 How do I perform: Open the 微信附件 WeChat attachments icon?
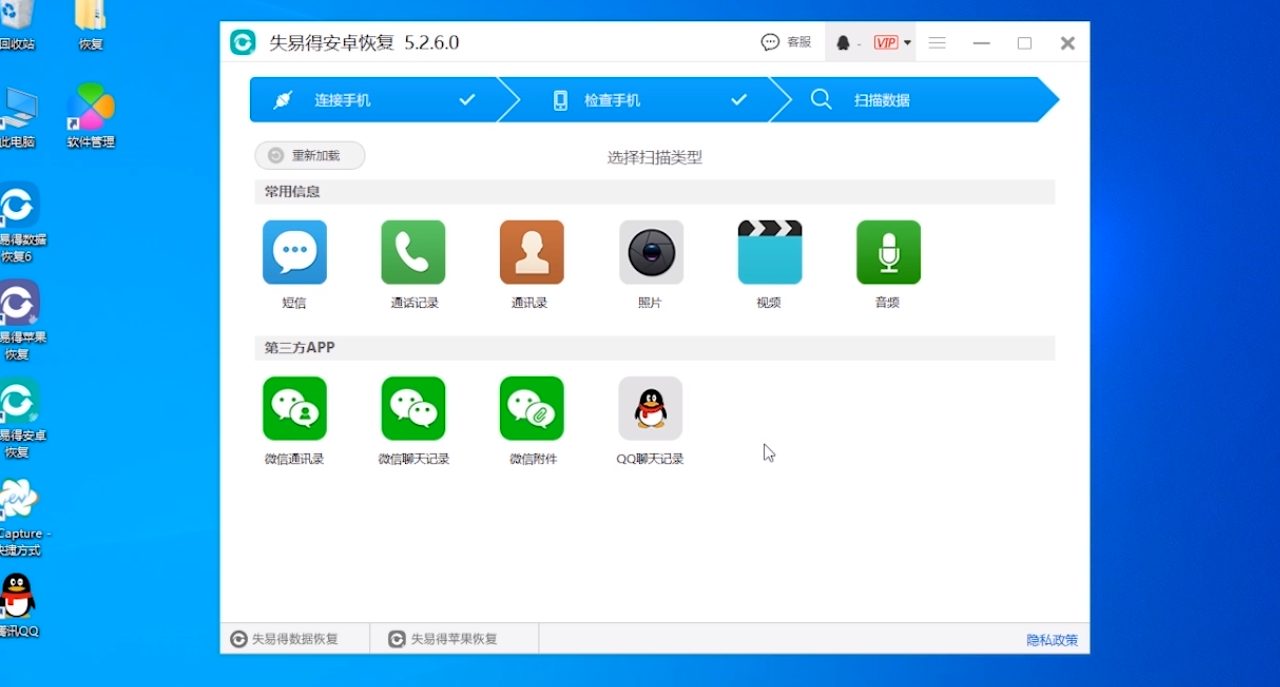click(532, 408)
